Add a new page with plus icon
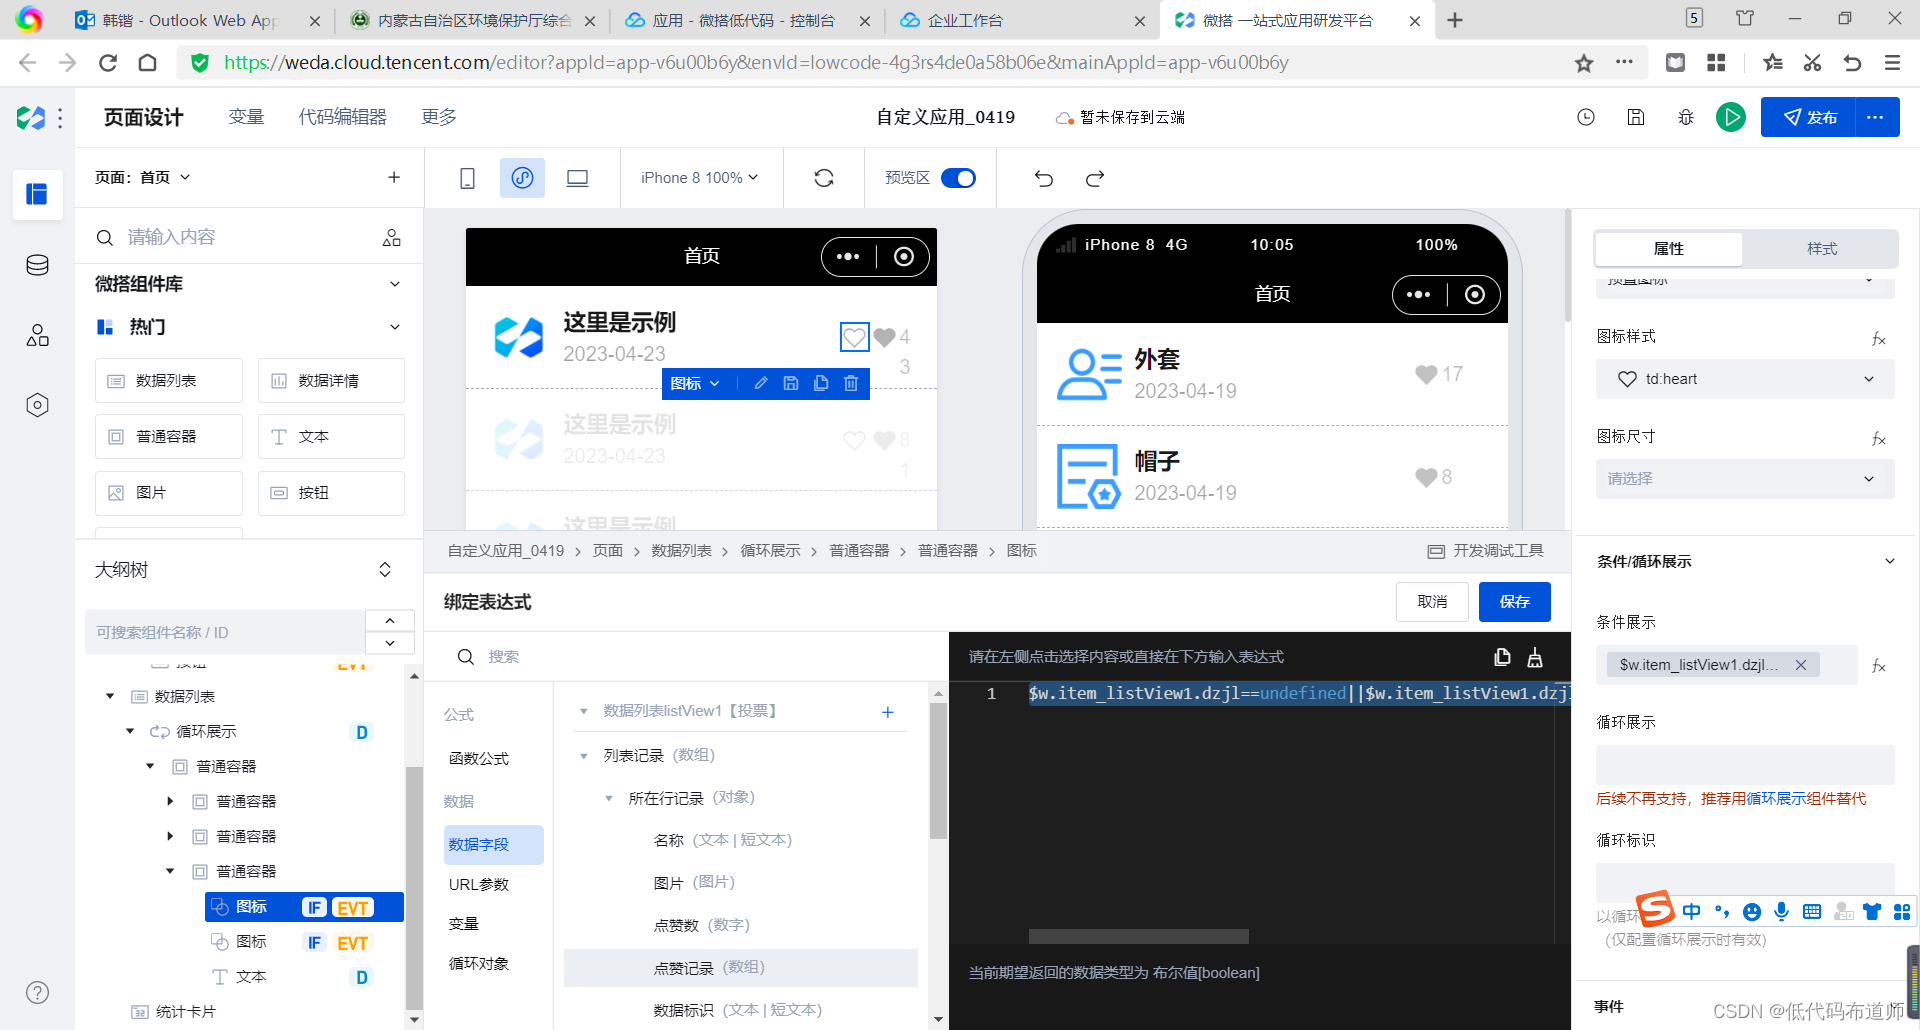Image resolution: width=1920 pixels, height=1030 pixels. point(394,177)
